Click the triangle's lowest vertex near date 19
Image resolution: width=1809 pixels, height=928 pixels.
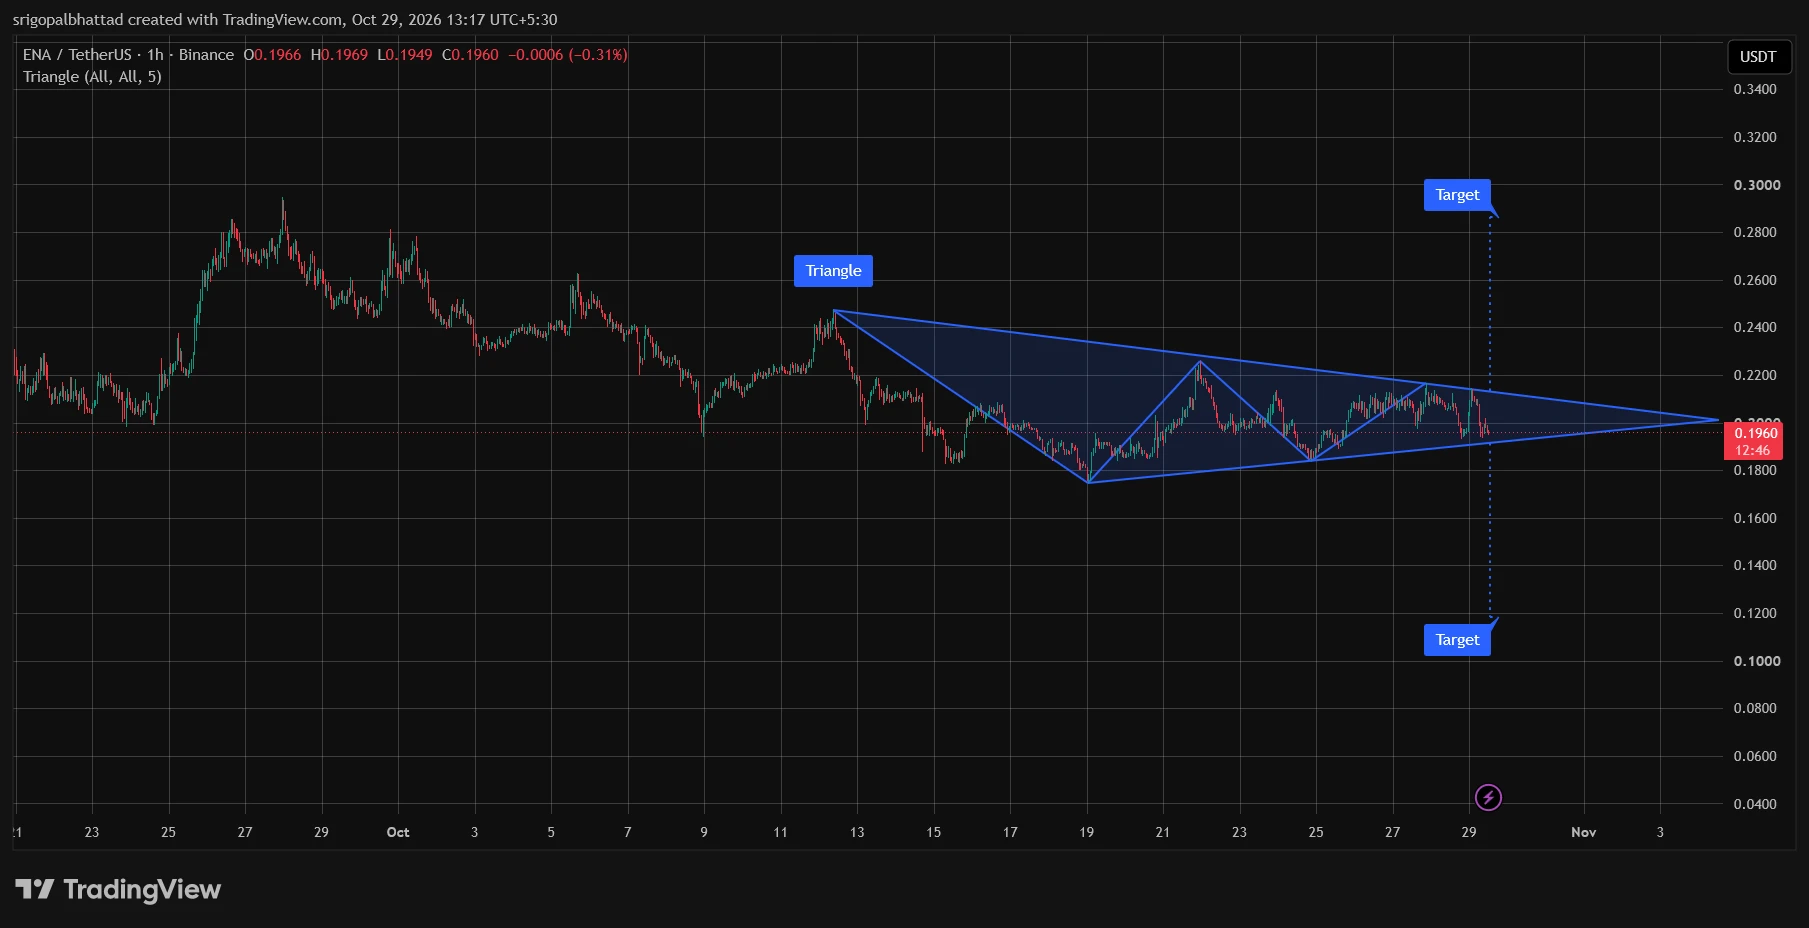point(1088,483)
